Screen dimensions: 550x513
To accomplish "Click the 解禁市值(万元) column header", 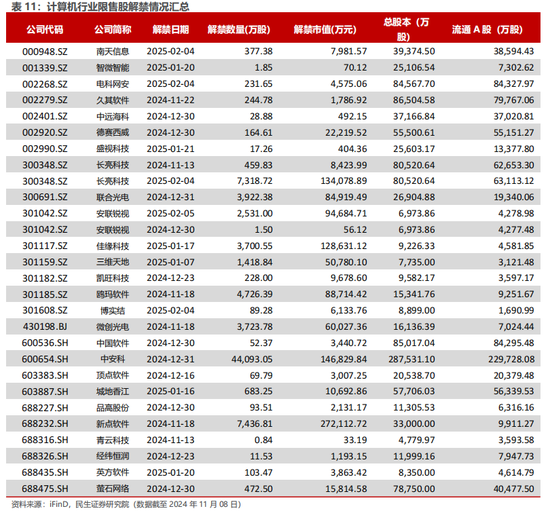I will pos(325,30).
